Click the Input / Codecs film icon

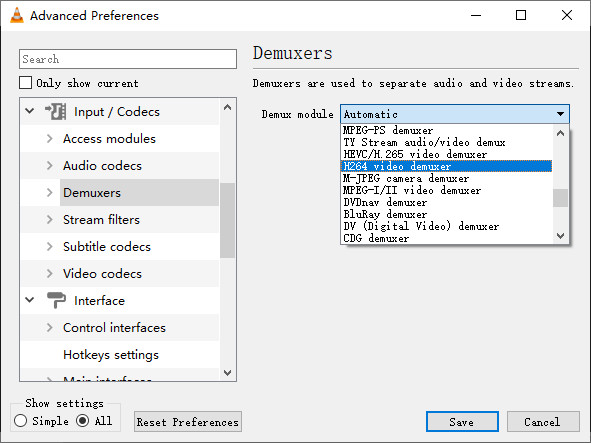(x=56, y=112)
